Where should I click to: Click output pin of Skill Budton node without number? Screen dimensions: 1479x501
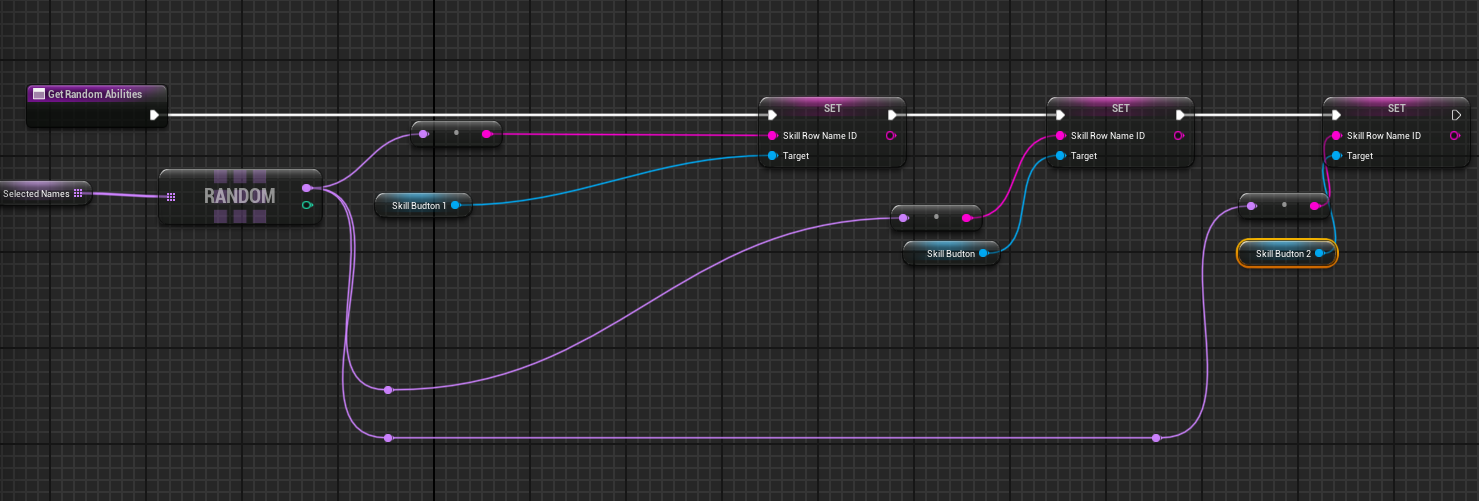pyautogui.click(x=983, y=253)
